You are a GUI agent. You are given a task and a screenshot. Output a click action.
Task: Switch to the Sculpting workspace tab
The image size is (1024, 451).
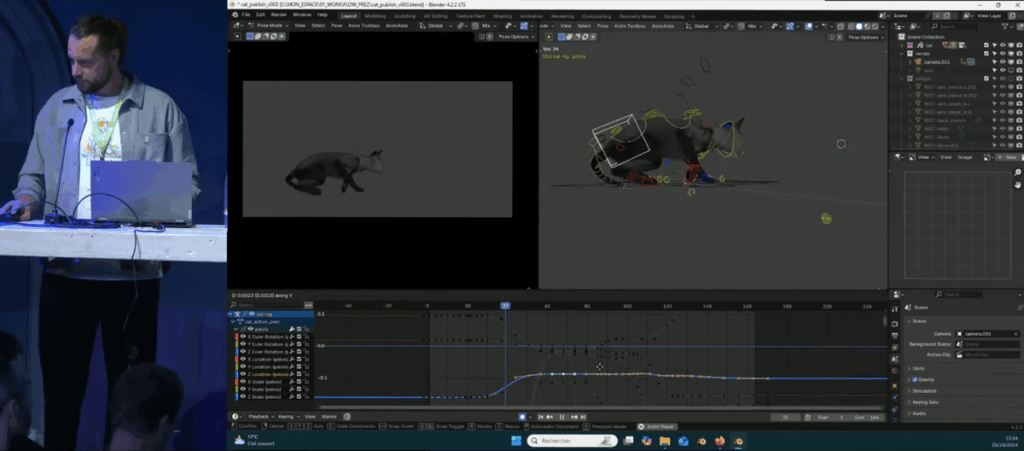coord(404,16)
